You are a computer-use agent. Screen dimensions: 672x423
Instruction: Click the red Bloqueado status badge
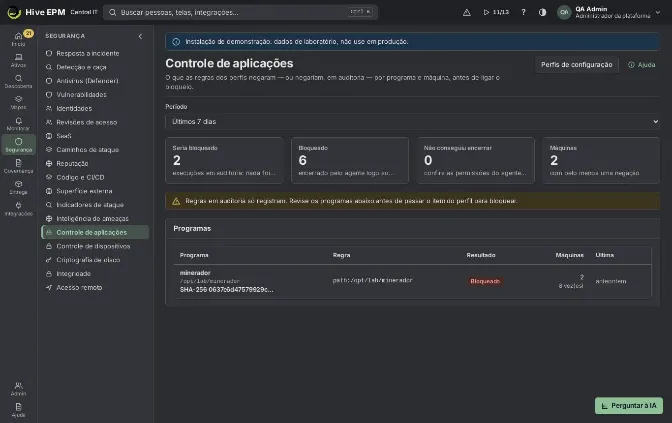tap(485, 281)
